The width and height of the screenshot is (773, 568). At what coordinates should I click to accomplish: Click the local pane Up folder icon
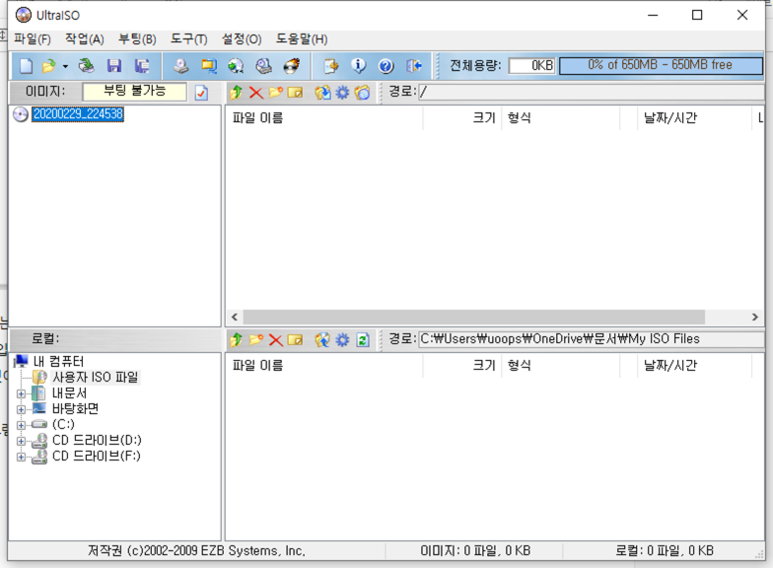click(x=236, y=339)
